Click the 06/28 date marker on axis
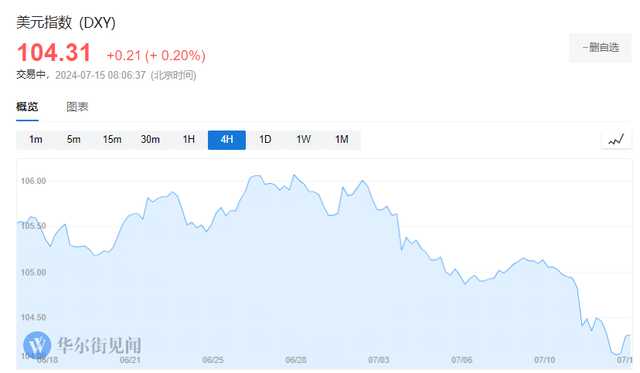The width and height of the screenshot is (640, 373). click(x=296, y=360)
